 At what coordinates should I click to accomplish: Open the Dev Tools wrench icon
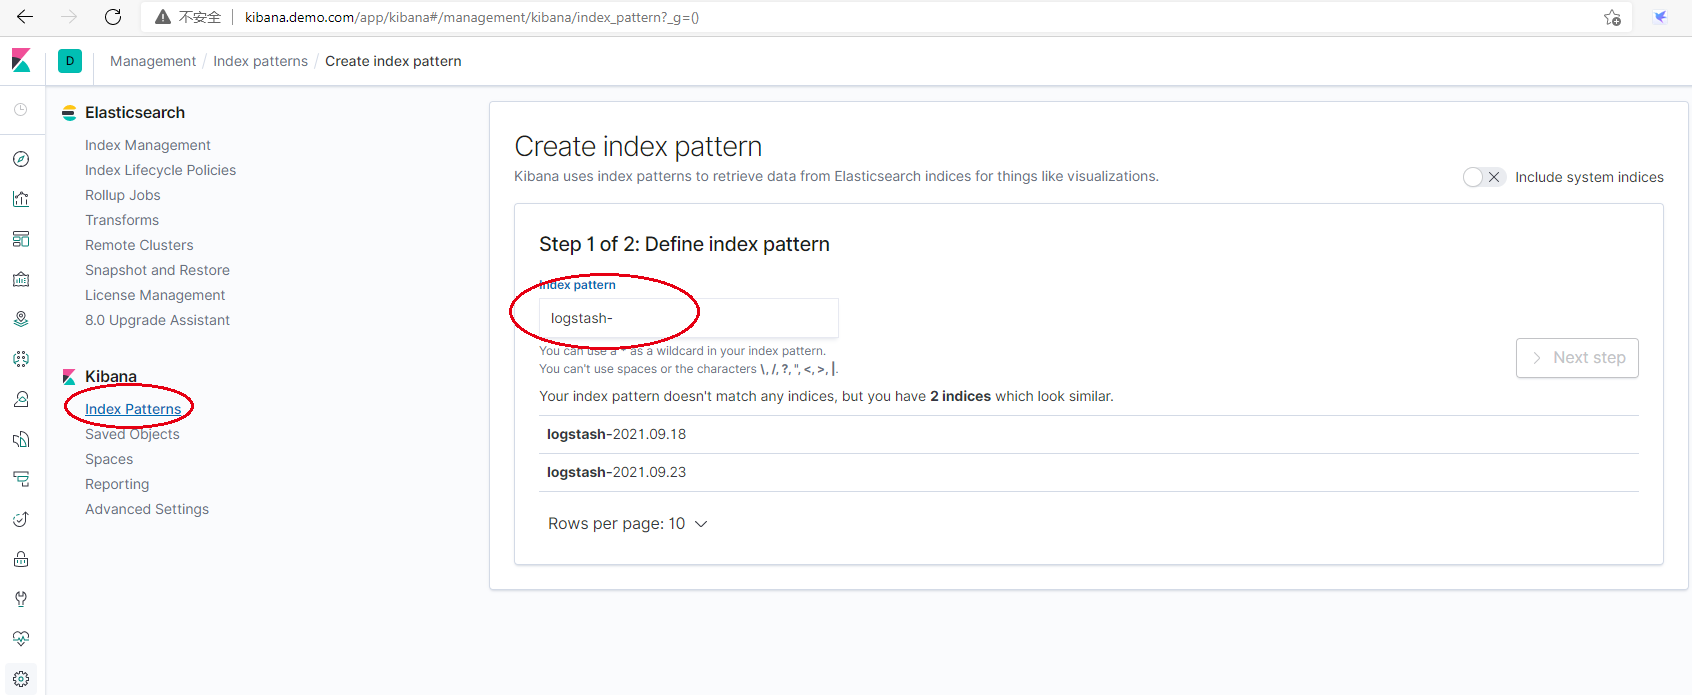[21, 599]
